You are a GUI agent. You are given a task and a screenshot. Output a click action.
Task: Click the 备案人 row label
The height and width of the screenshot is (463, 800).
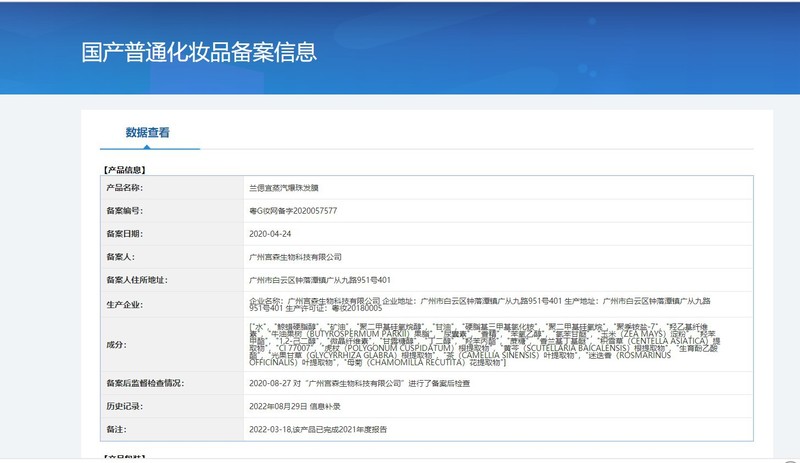point(120,257)
